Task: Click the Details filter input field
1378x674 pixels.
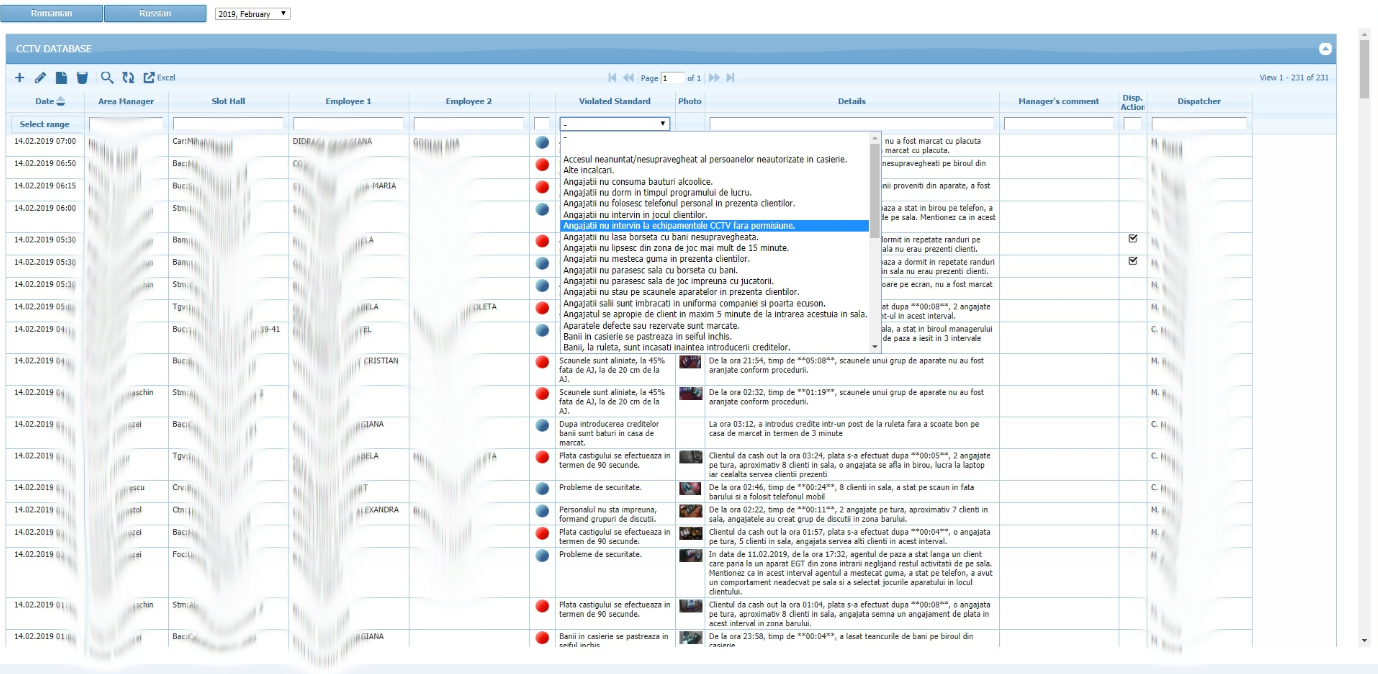Action: (x=851, y=124)
